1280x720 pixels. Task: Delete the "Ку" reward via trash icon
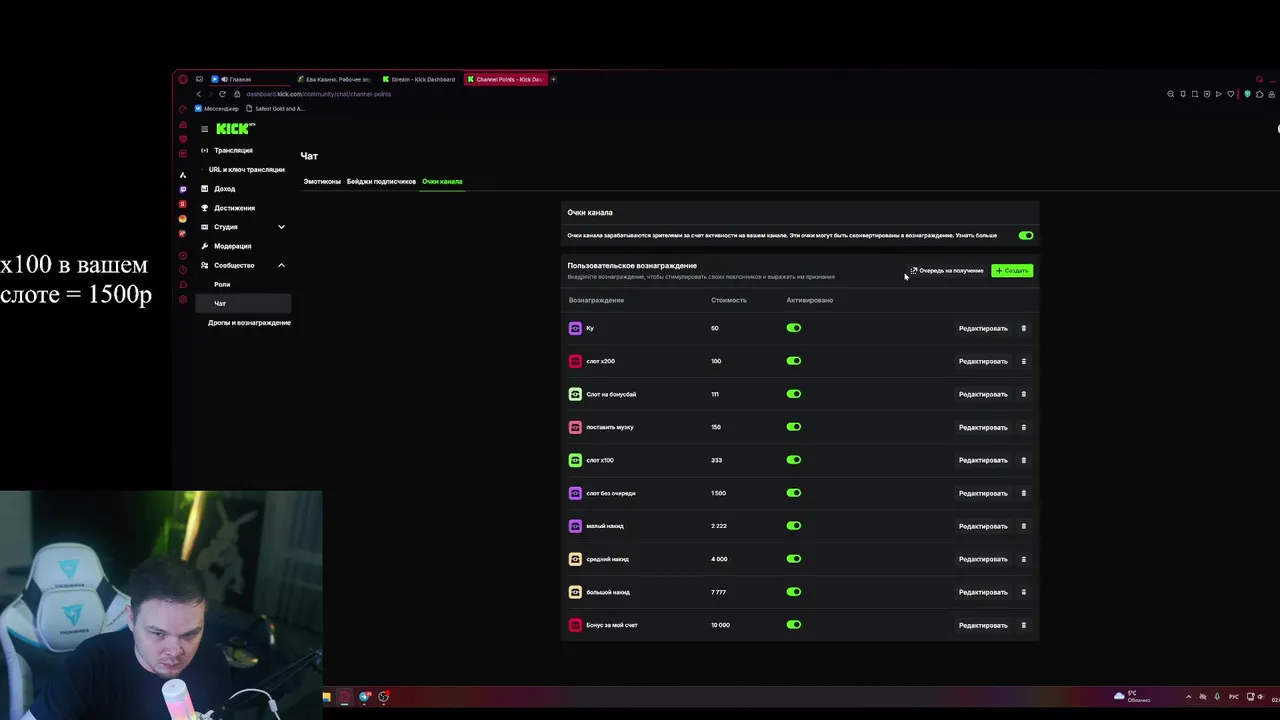pos(1023,328)
